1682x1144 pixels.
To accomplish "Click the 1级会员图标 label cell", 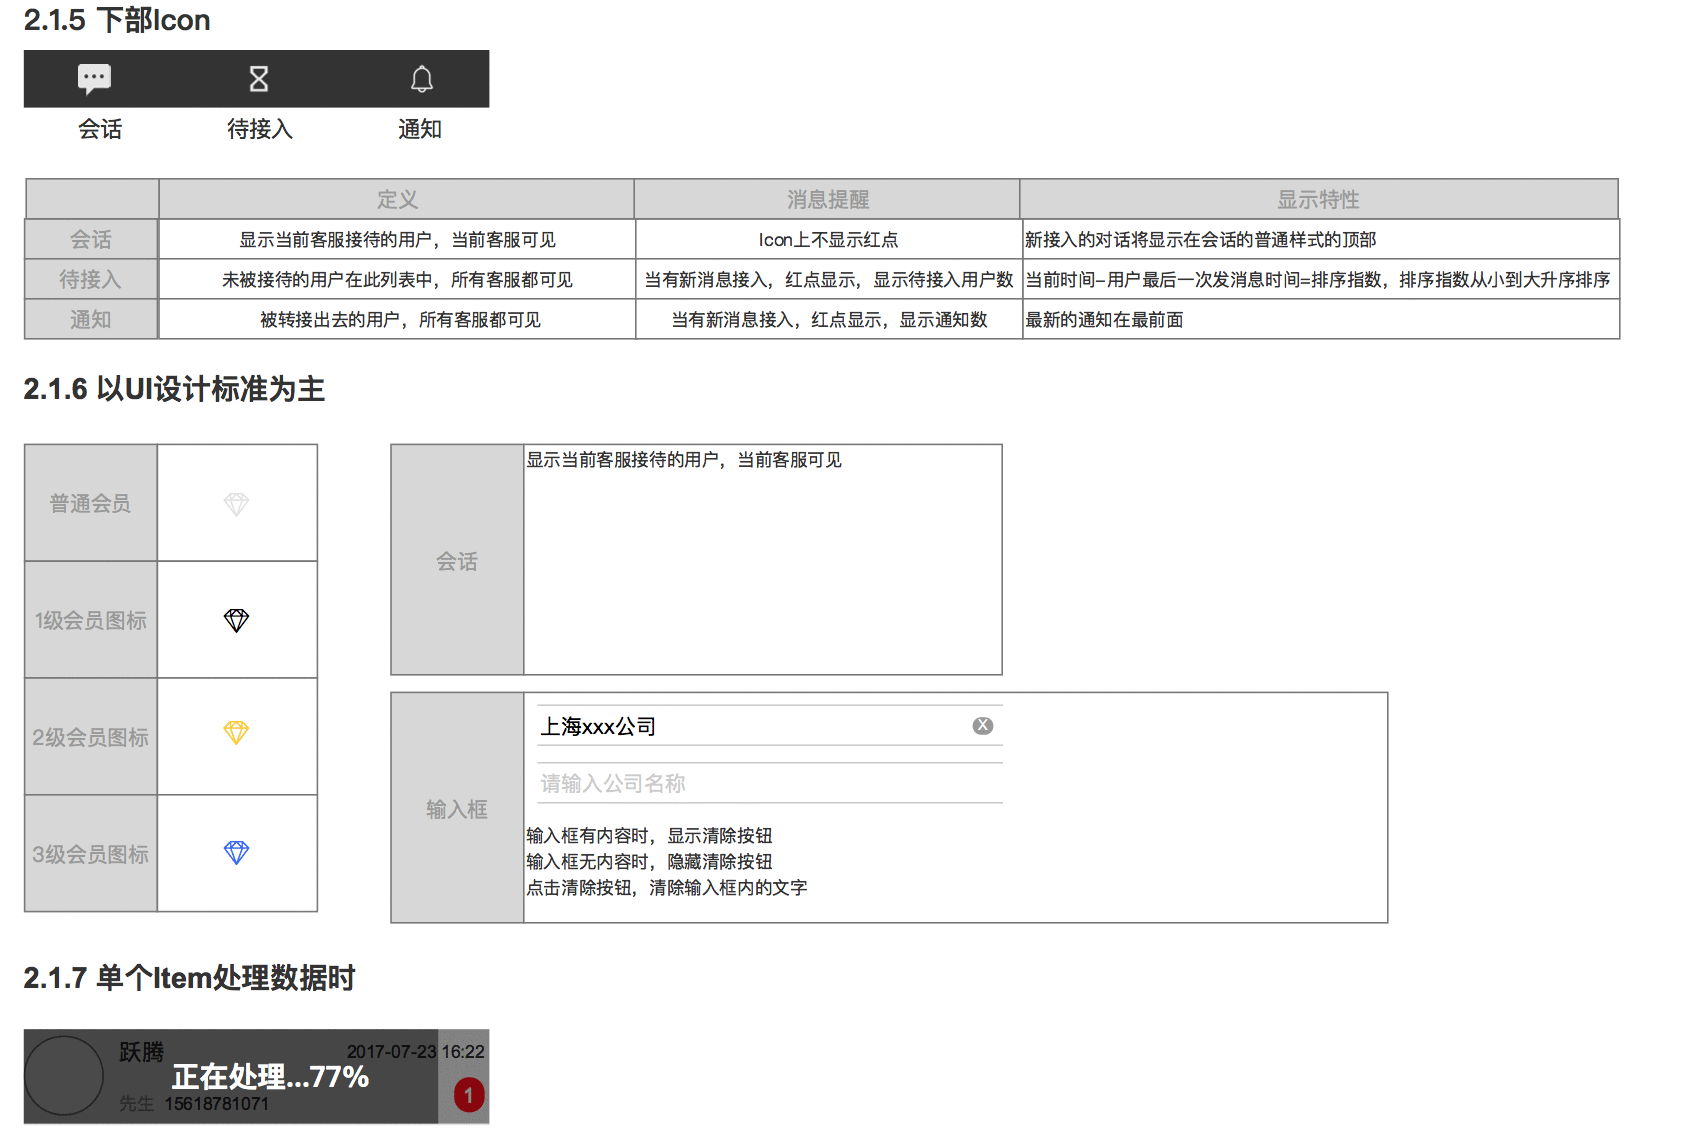I will (91, 620).
